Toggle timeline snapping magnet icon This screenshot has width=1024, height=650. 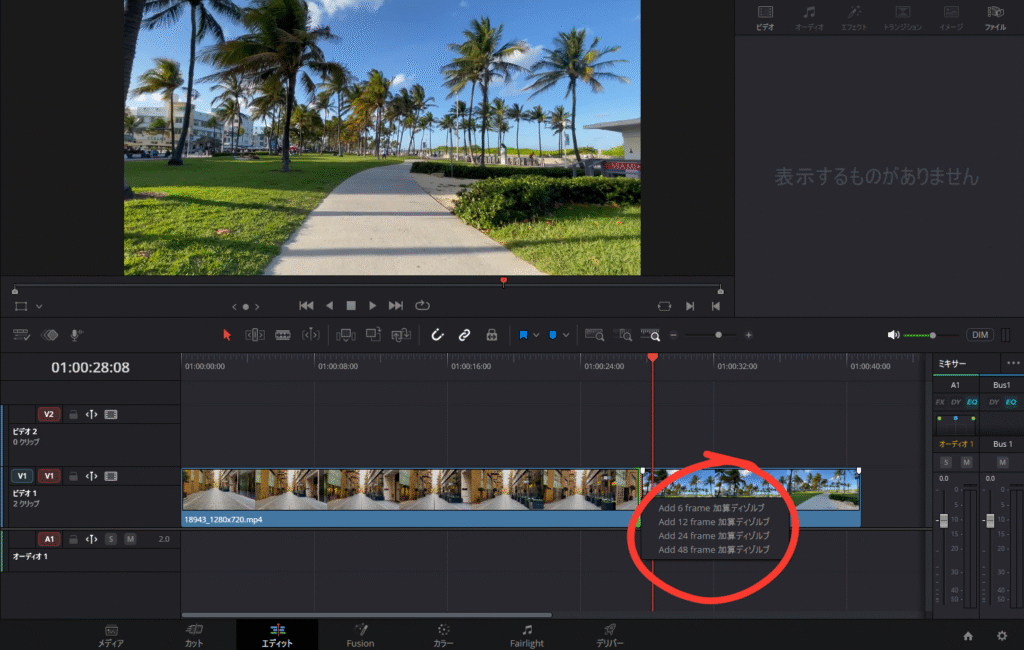pyautogui.click(x=437, y=335)
